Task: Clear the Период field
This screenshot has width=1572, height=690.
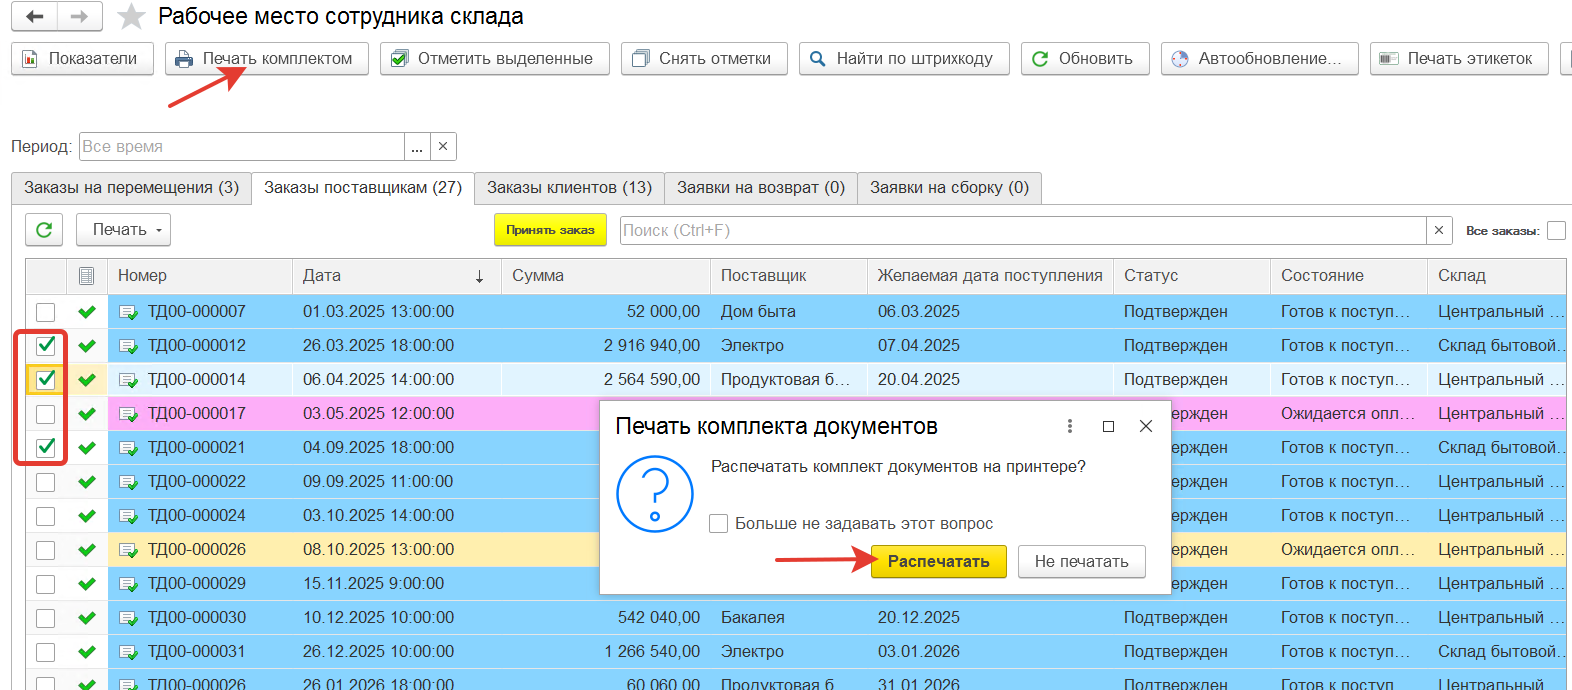Action: click(x=443, y=147)
